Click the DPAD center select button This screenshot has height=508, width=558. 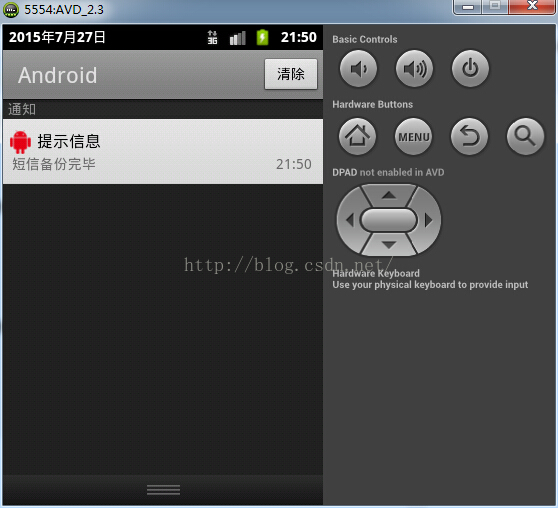tap(389, 220)
